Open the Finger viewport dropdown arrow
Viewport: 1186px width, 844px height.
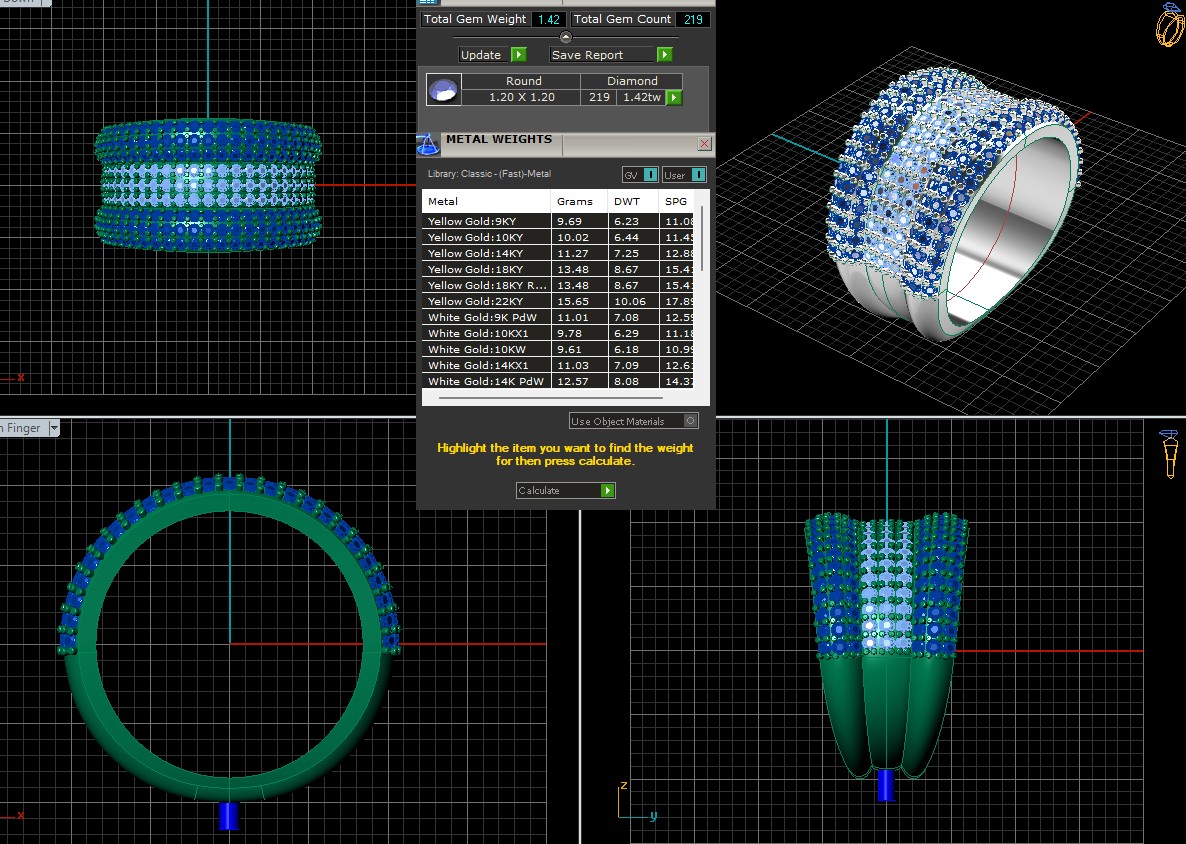point(53,428)
